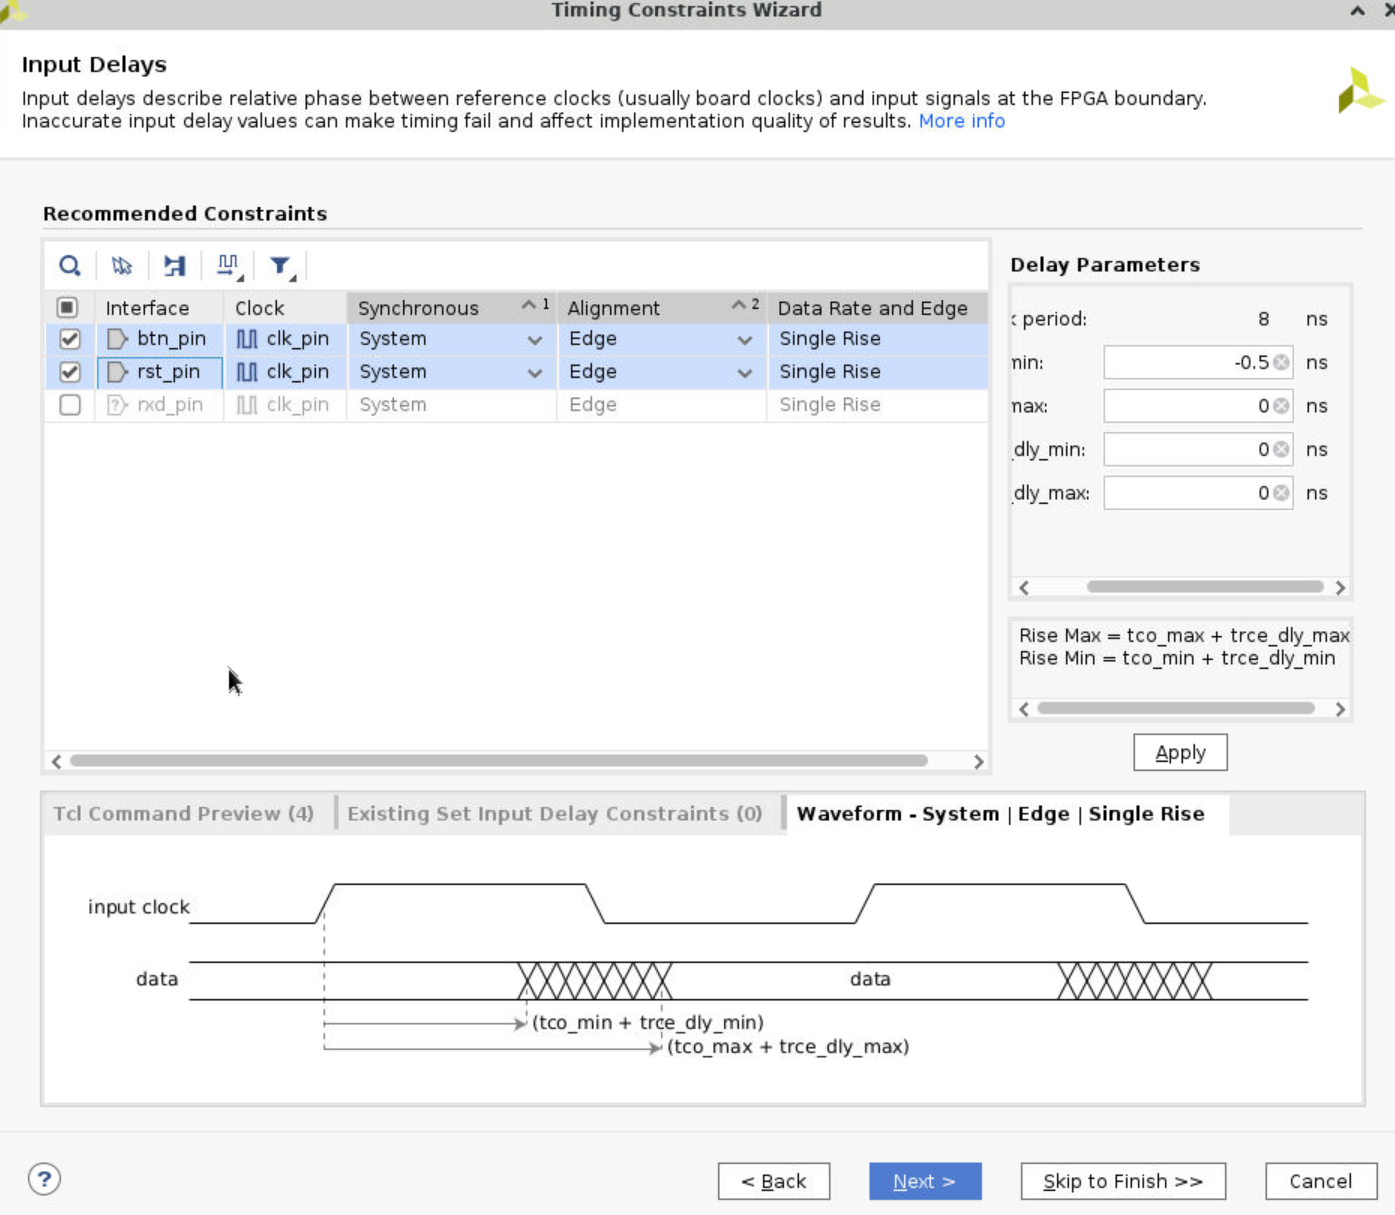Open the help question mark icon

44,1179
